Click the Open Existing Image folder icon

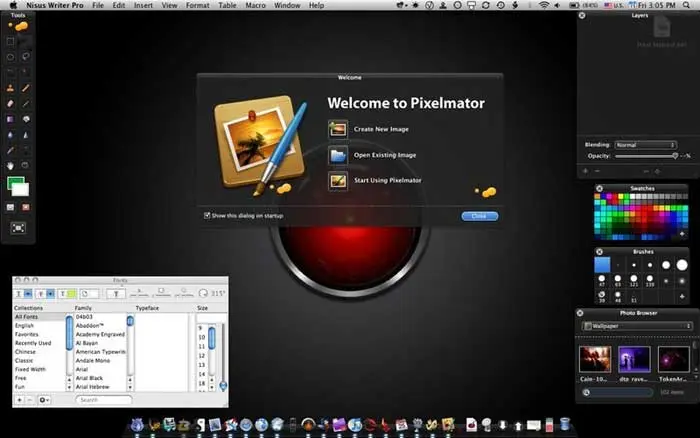pyautogui.click(x=338, y=155)
